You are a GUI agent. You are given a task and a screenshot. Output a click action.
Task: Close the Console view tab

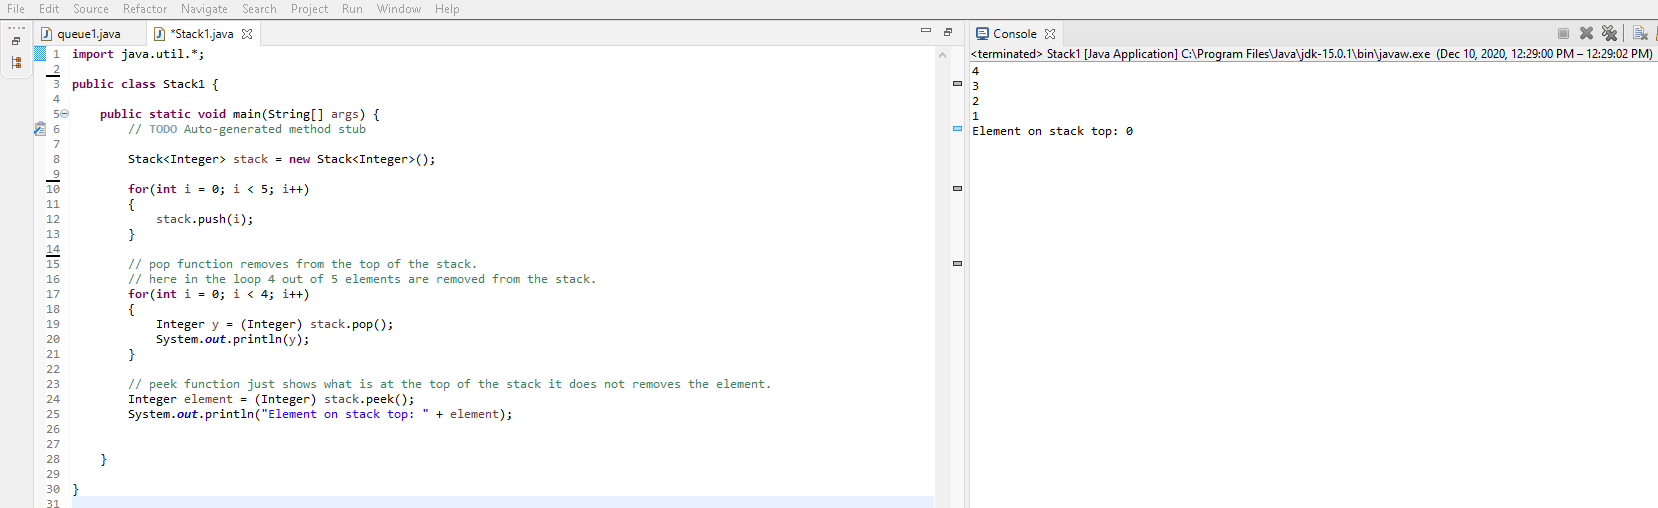pos(1050,34)
